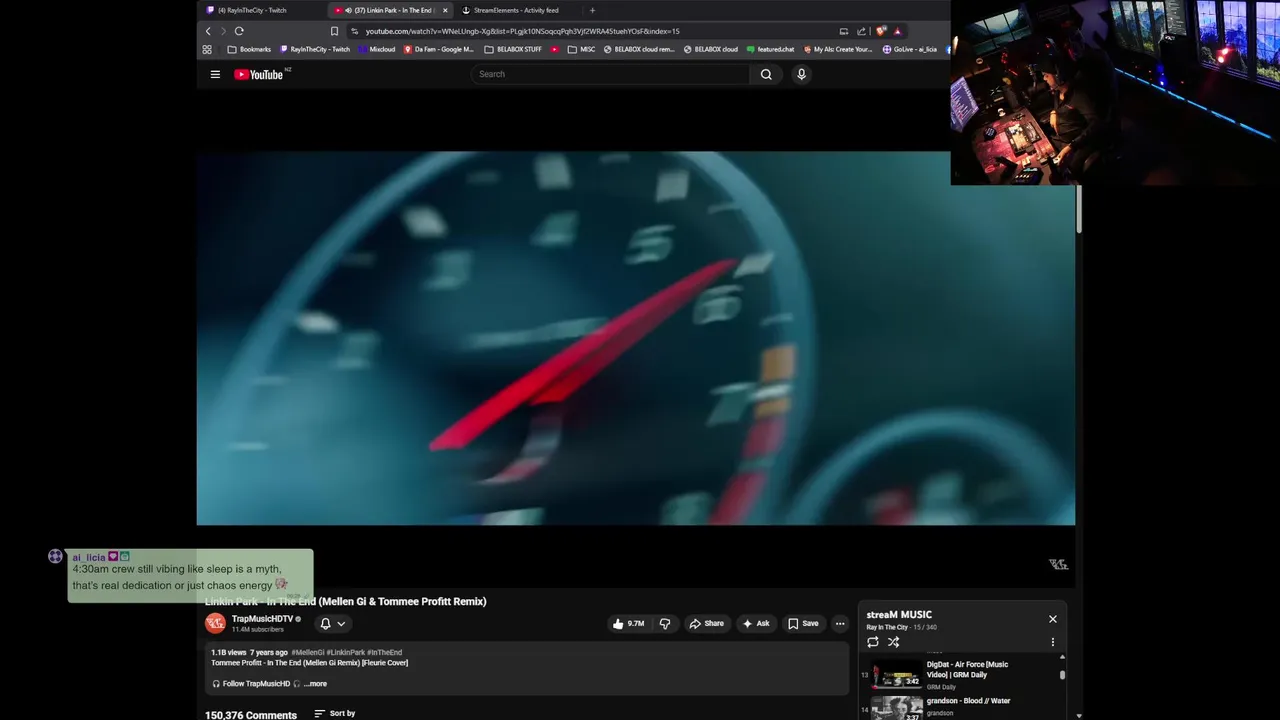Open the apps grid icon in bookmarks bar
Image resolution: width=1280 pixels, height=720 pixels.
[x=207, y=49]
